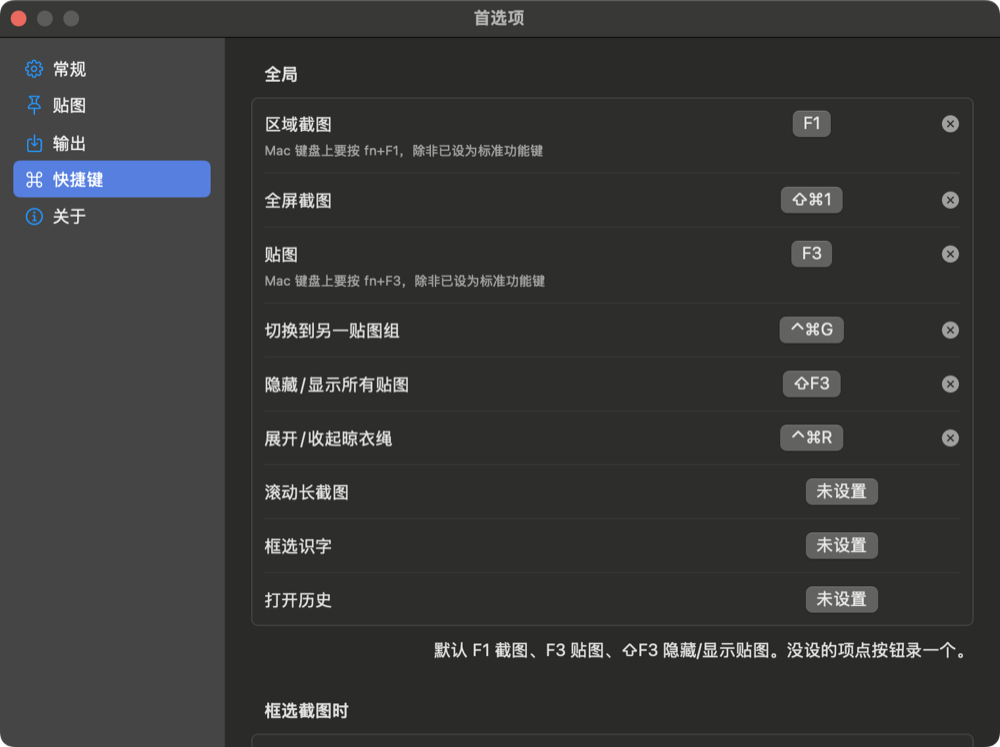Viewport: 1000px width, 747px height.
Task: Click the export icon next to 输出
Action: 34,143
